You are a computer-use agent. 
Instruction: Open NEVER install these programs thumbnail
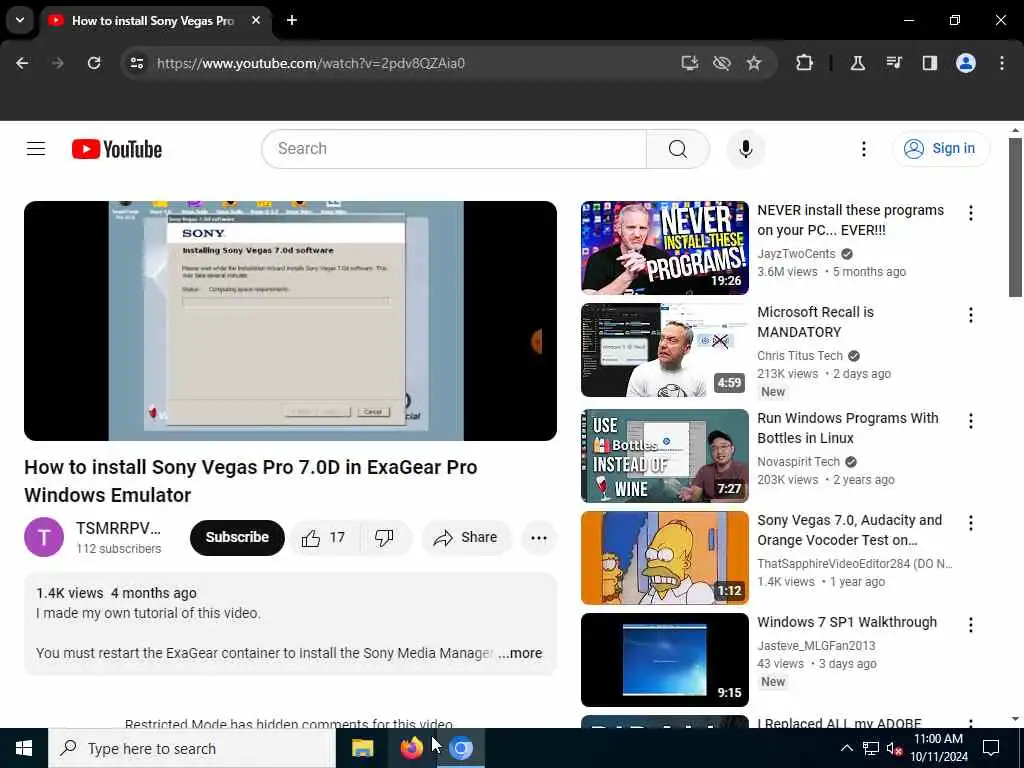(665, 248)
